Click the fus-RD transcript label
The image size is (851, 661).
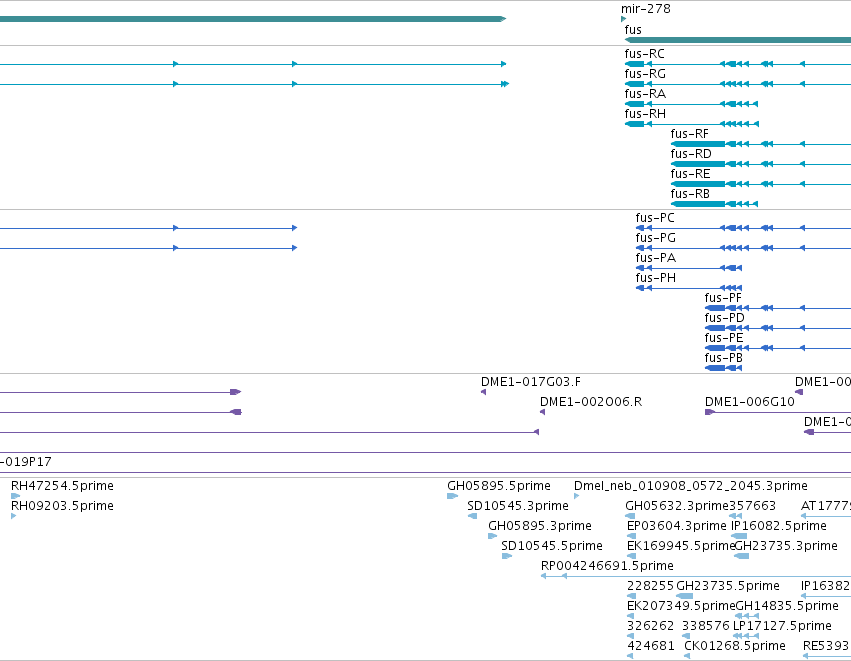tap(691, 154)
